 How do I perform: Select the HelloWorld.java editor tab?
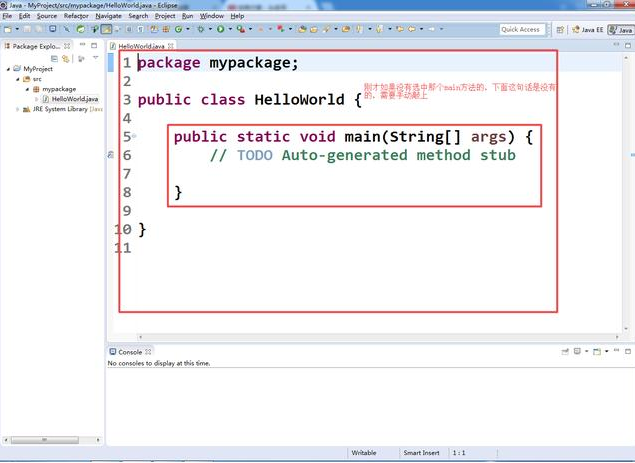141,46
